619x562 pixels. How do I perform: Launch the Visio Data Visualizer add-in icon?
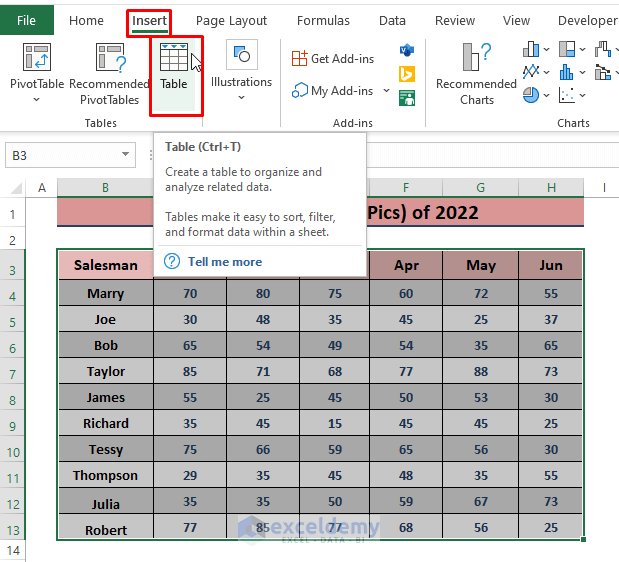[407, 51]
